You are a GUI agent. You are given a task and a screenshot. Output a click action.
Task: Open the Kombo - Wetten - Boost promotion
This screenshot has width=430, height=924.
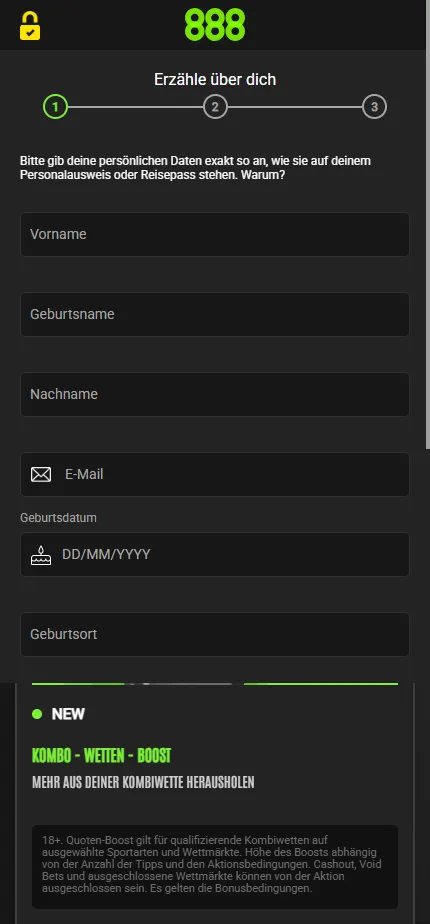point(101,755)
